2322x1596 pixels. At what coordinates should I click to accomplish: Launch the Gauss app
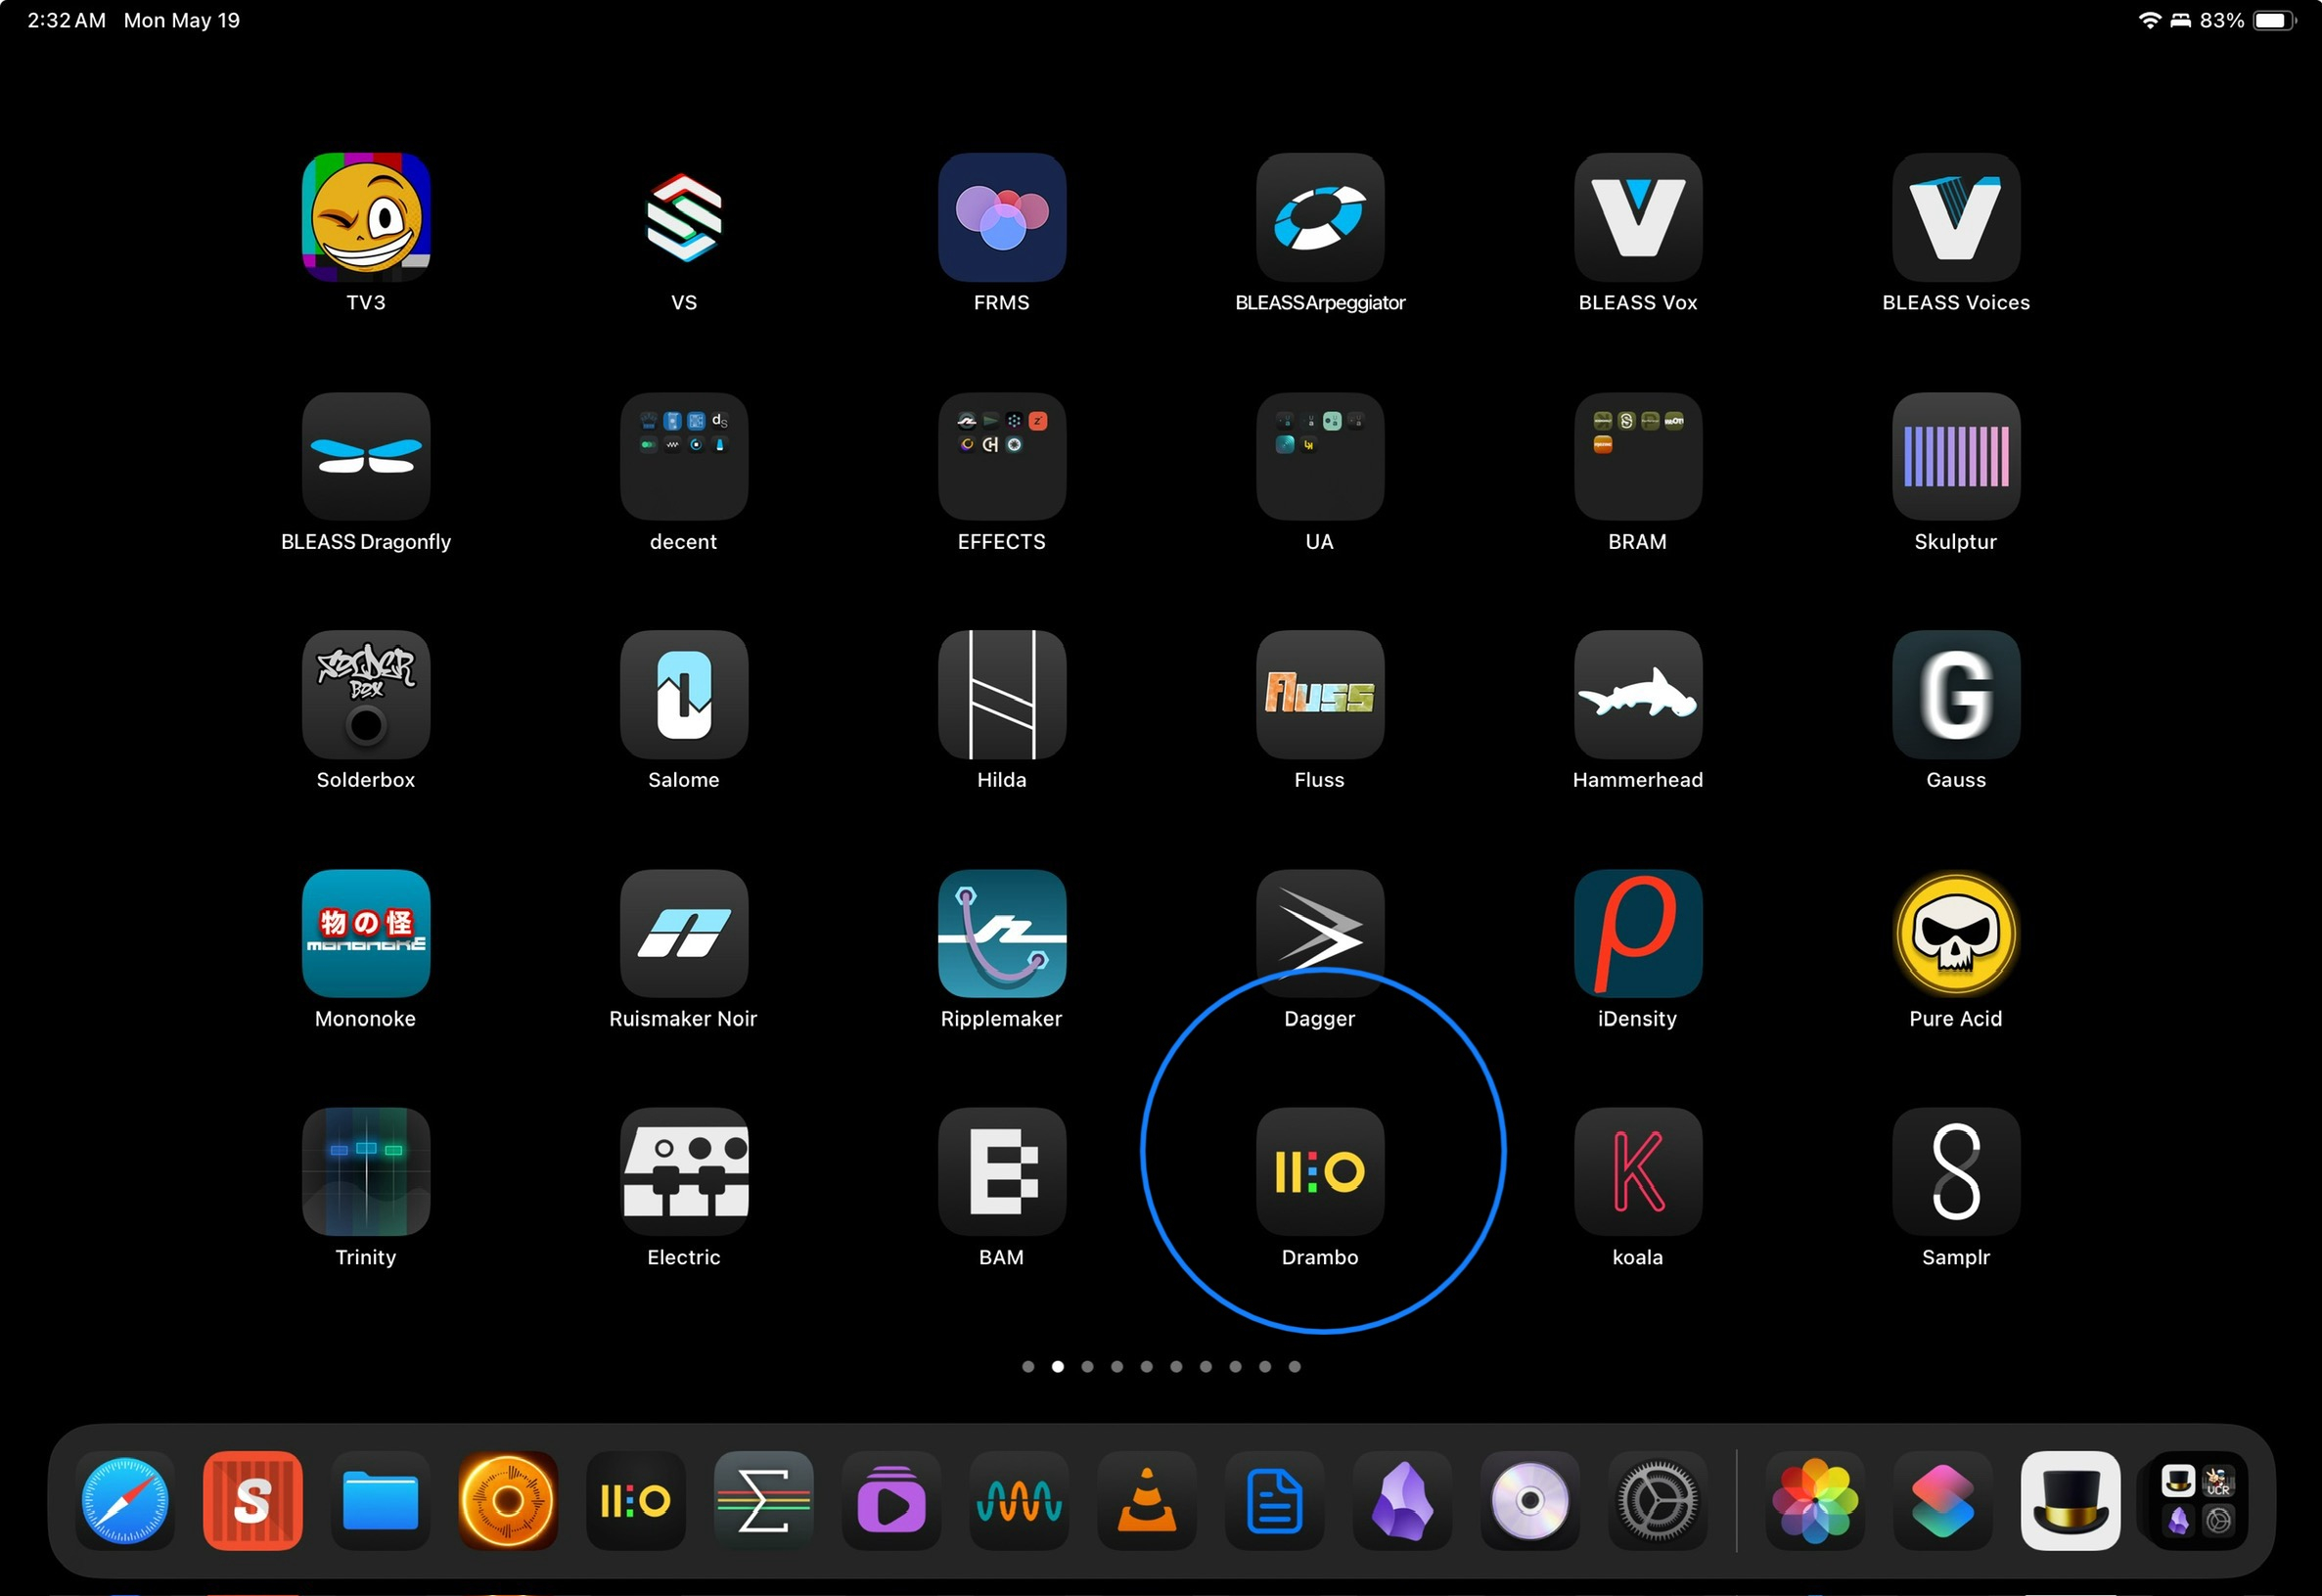click(x=1956, y=694)
